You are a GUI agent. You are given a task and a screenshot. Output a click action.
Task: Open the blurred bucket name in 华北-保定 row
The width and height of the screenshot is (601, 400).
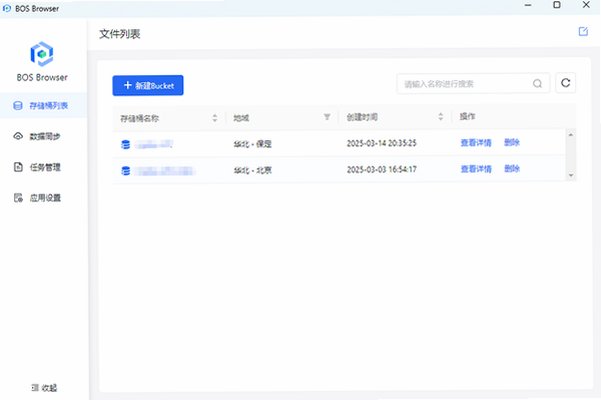(x=154, y=144)
